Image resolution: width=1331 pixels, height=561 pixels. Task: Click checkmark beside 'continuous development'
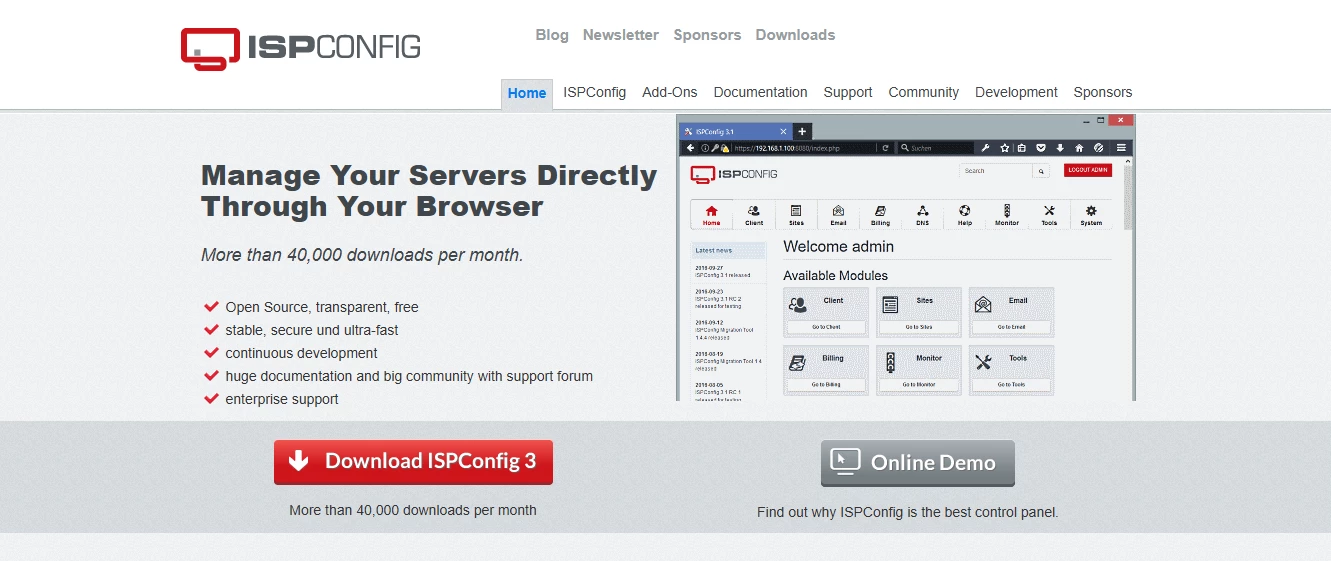(211, 352)
